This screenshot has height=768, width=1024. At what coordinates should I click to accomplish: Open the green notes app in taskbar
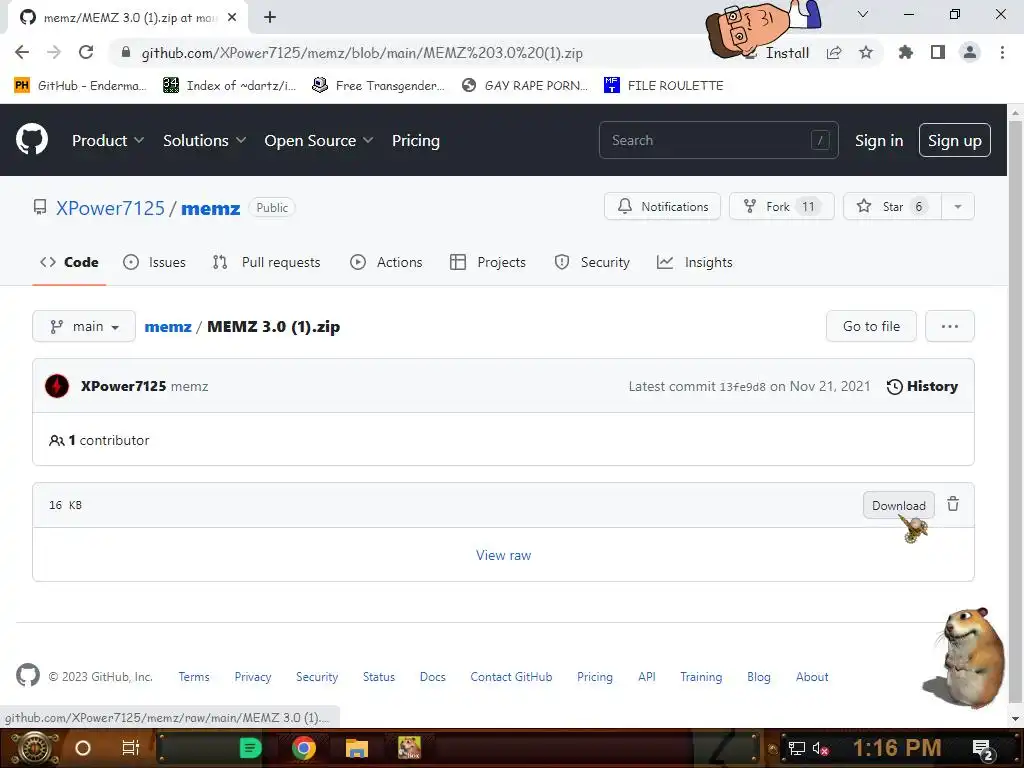click(x=250, y=747)
